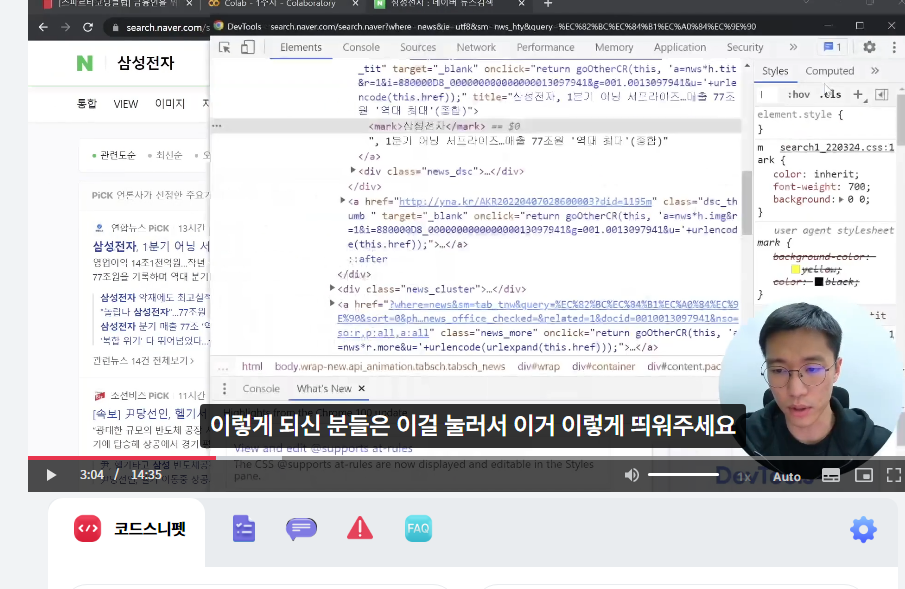The height and width of the screenshot is (589, 905).
Task: Click the selected mark element row
Action: click(476, 126)
